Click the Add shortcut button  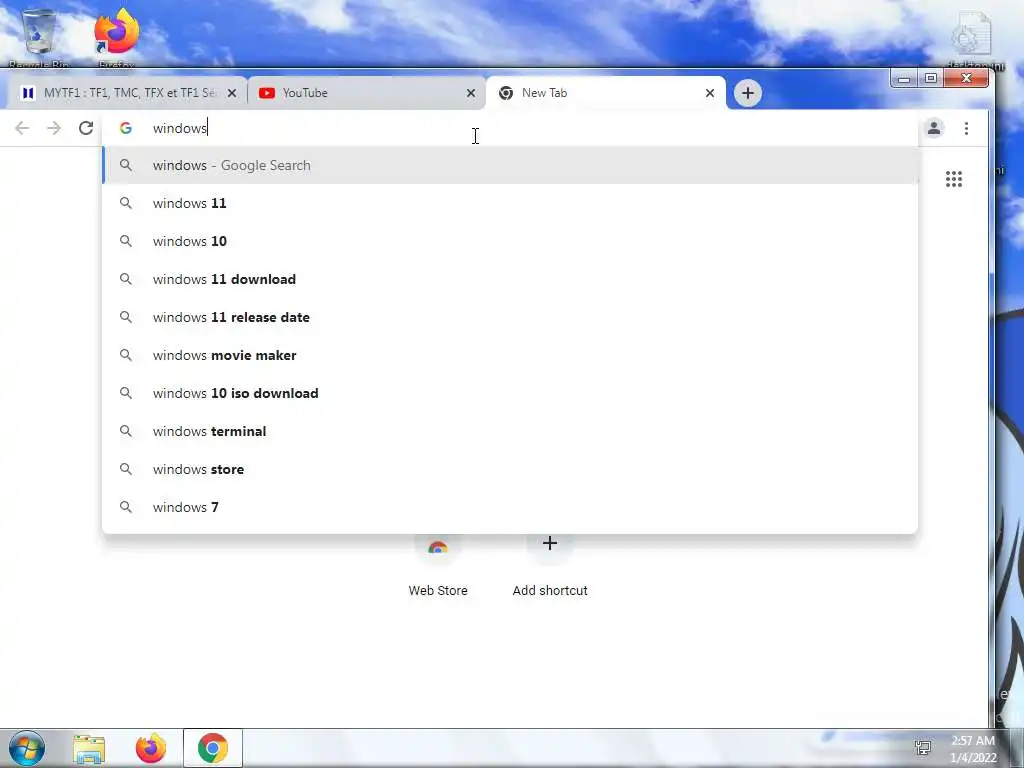(x=550, y=566)
